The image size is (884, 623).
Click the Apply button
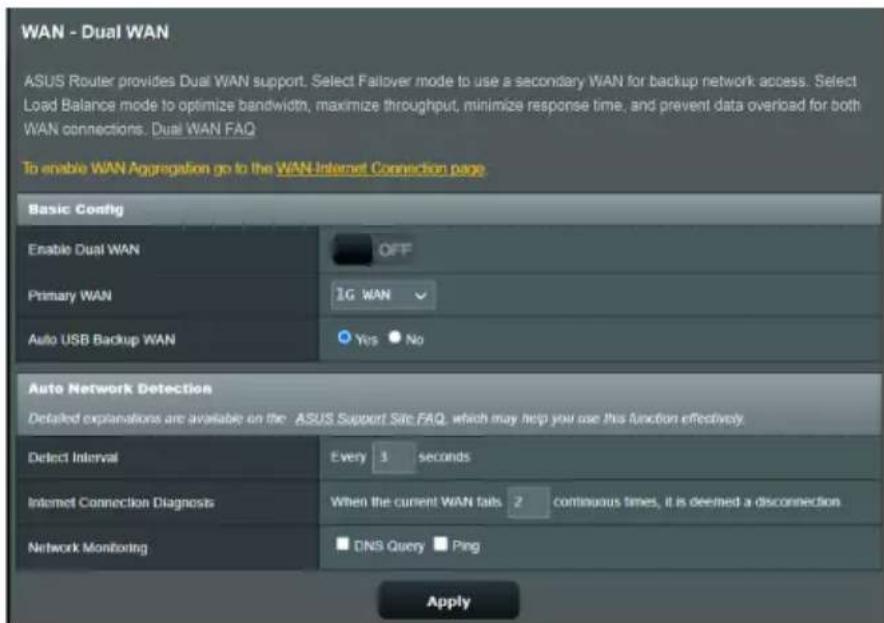click(449, 601)
